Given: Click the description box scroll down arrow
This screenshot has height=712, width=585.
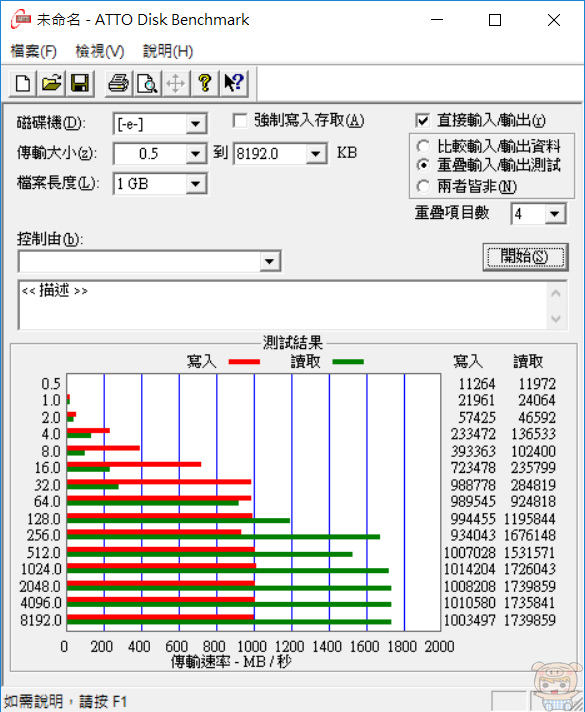Looking at the screenshot, I should tap(556, 318).
